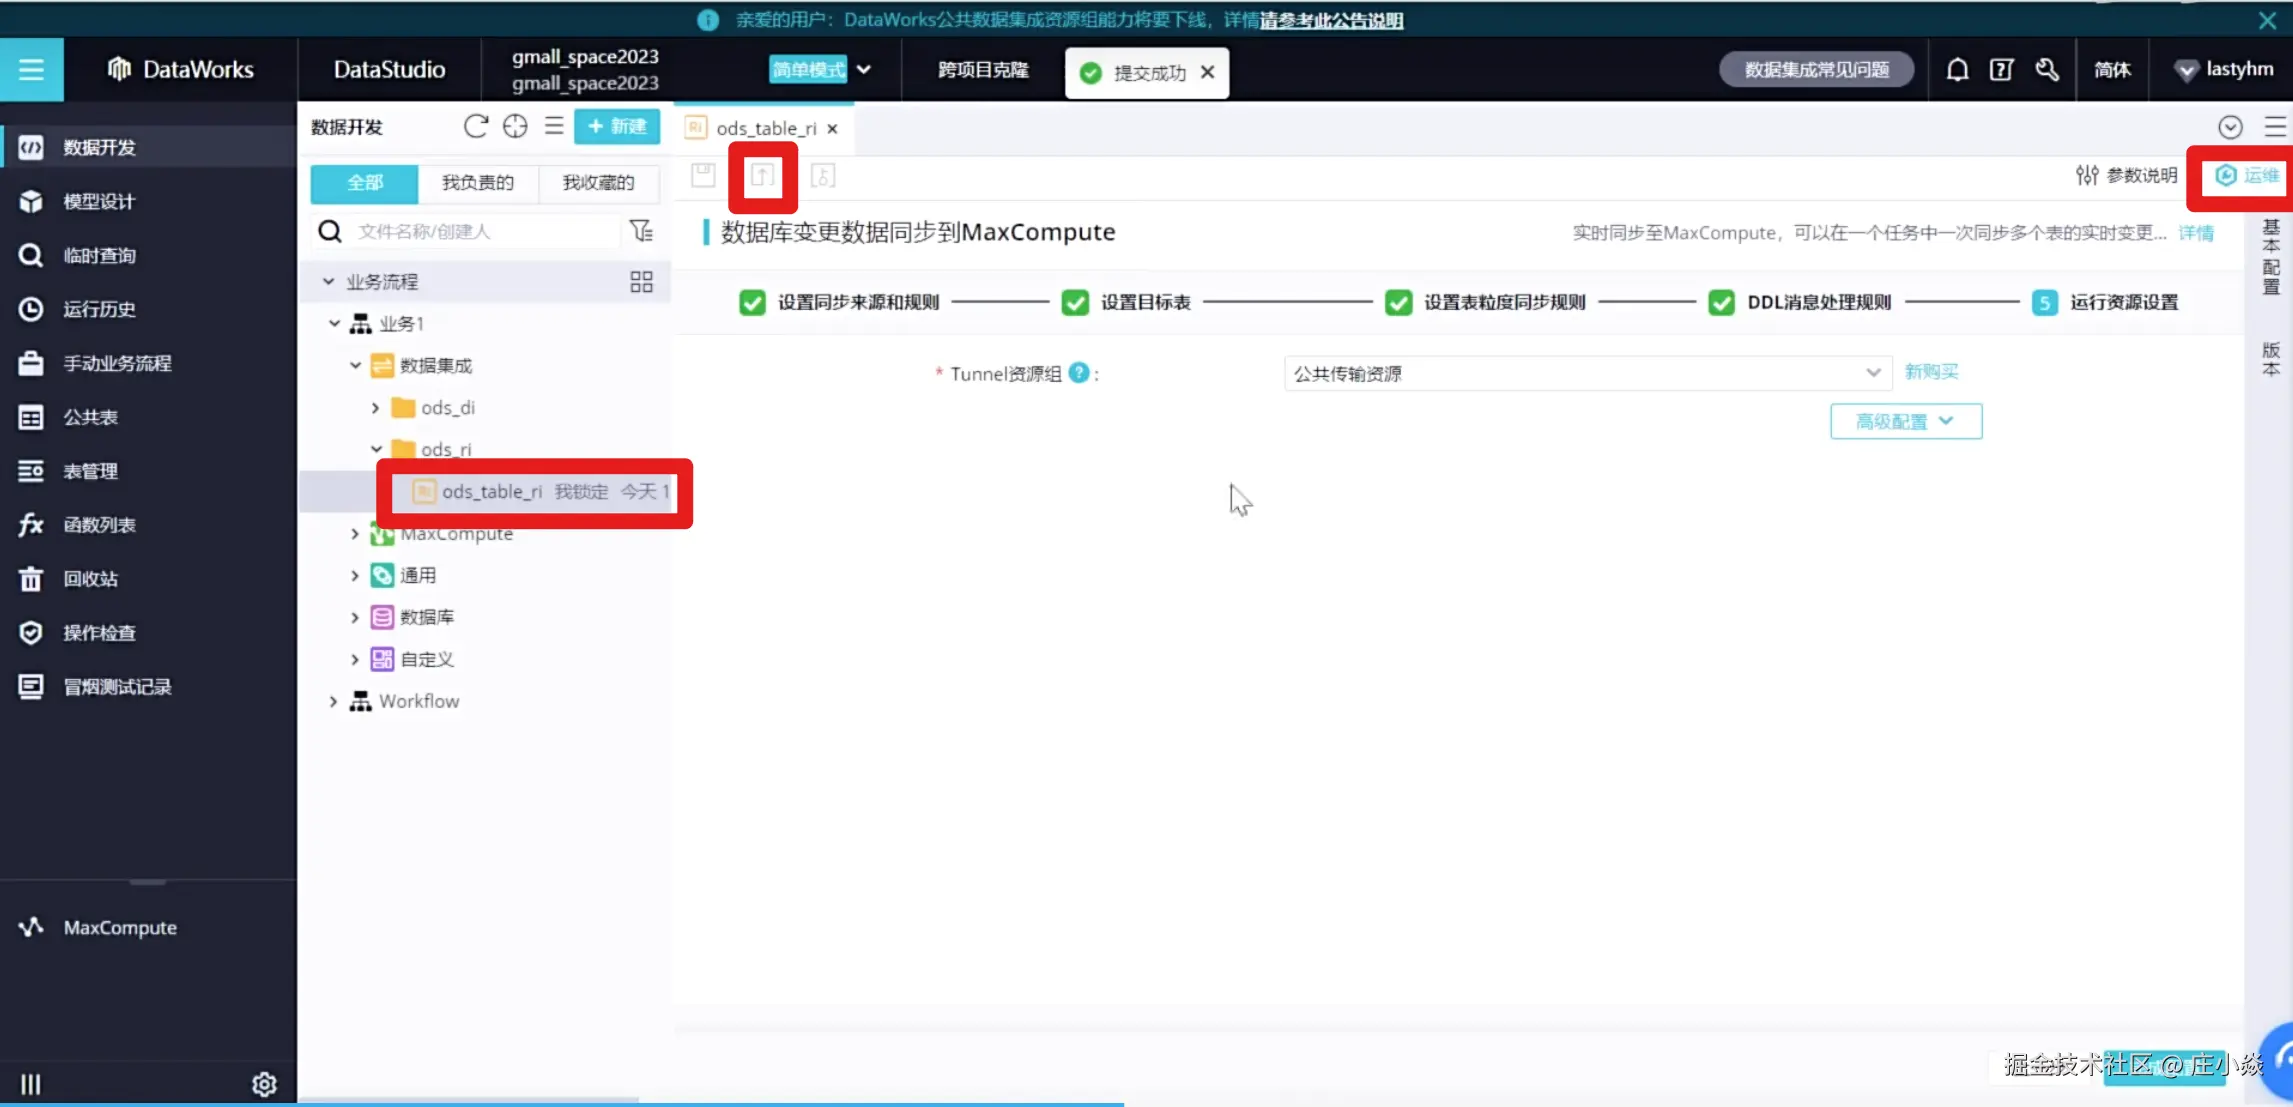Open the notification bell icon

click(1957, 69)
